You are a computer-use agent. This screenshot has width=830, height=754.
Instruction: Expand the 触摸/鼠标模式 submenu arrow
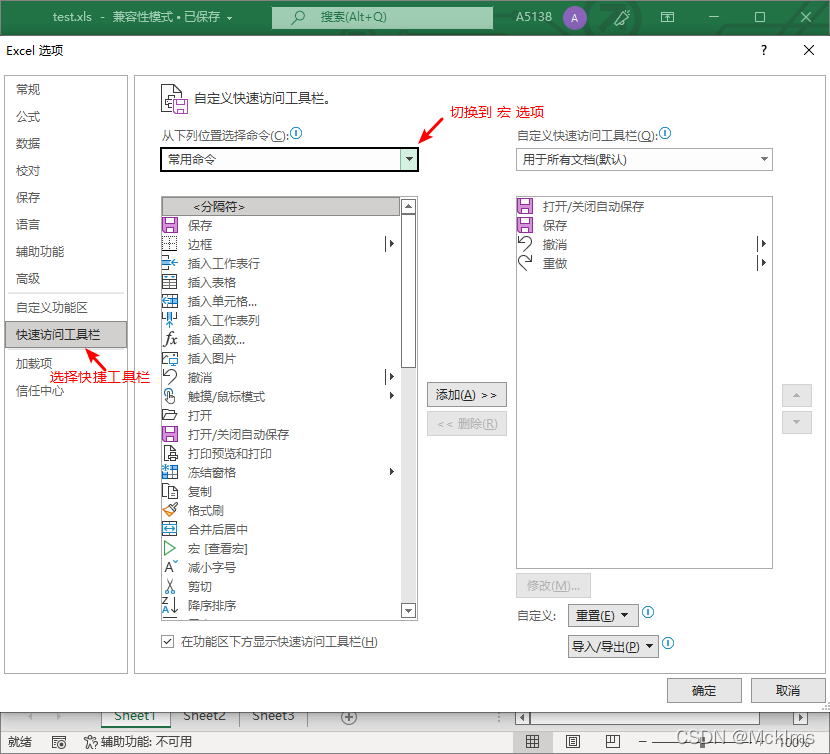point(392,396)
